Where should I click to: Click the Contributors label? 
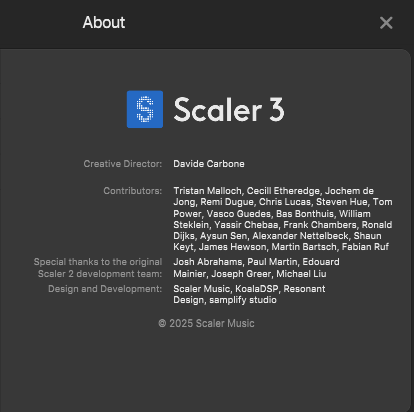133,191
